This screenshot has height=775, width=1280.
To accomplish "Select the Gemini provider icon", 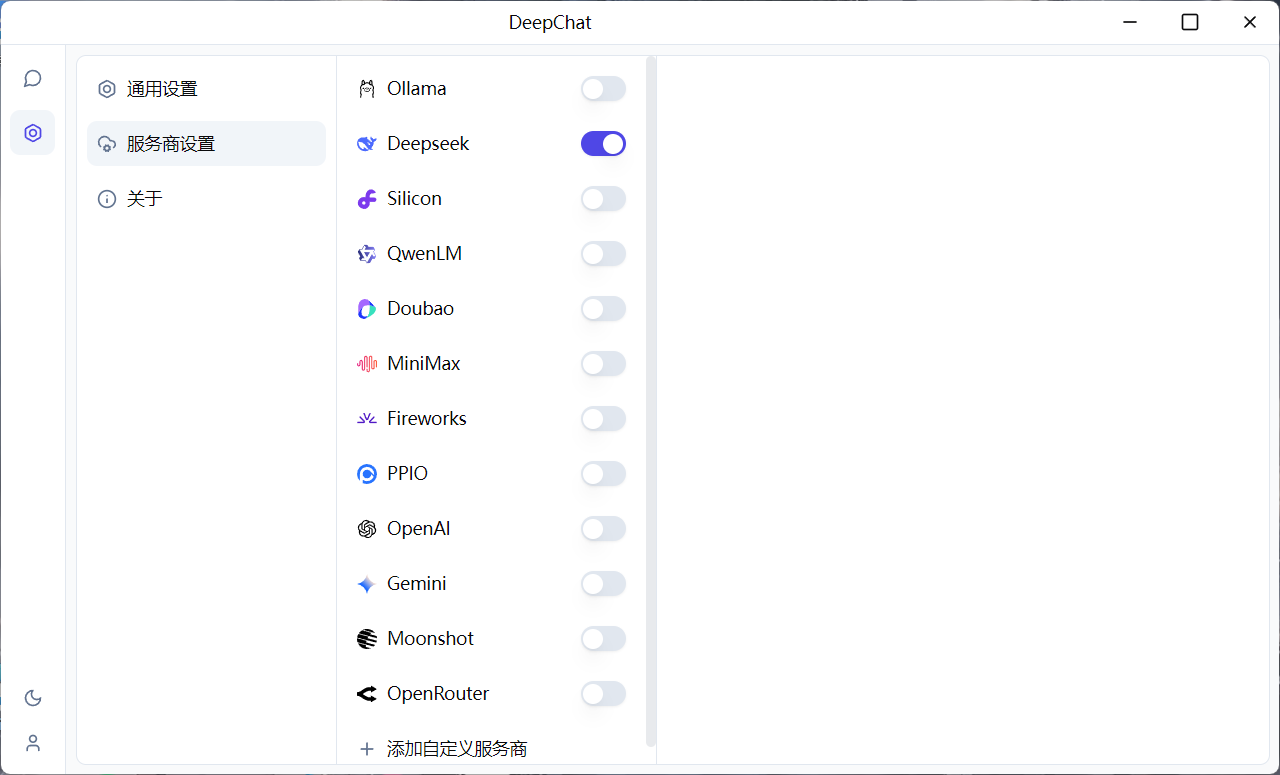I will [x=367, y=583].
